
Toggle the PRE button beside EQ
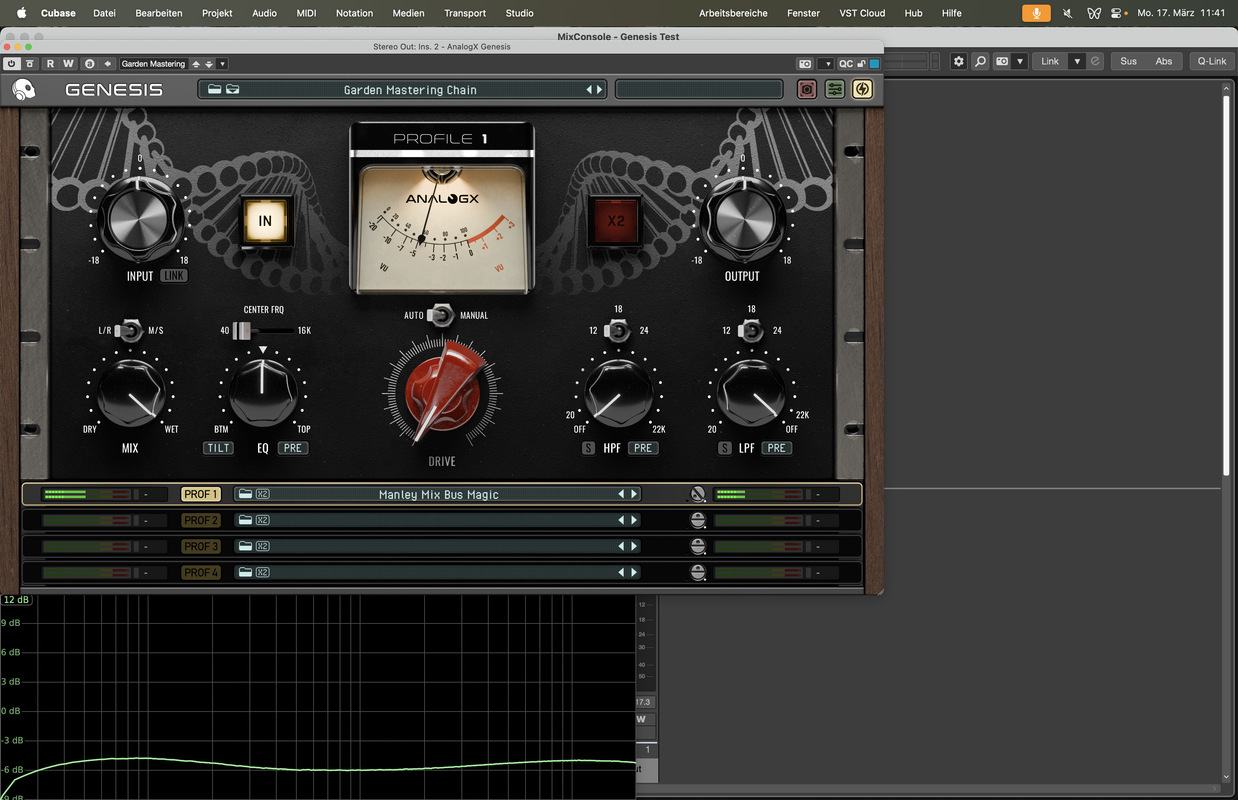coord(293,448)
